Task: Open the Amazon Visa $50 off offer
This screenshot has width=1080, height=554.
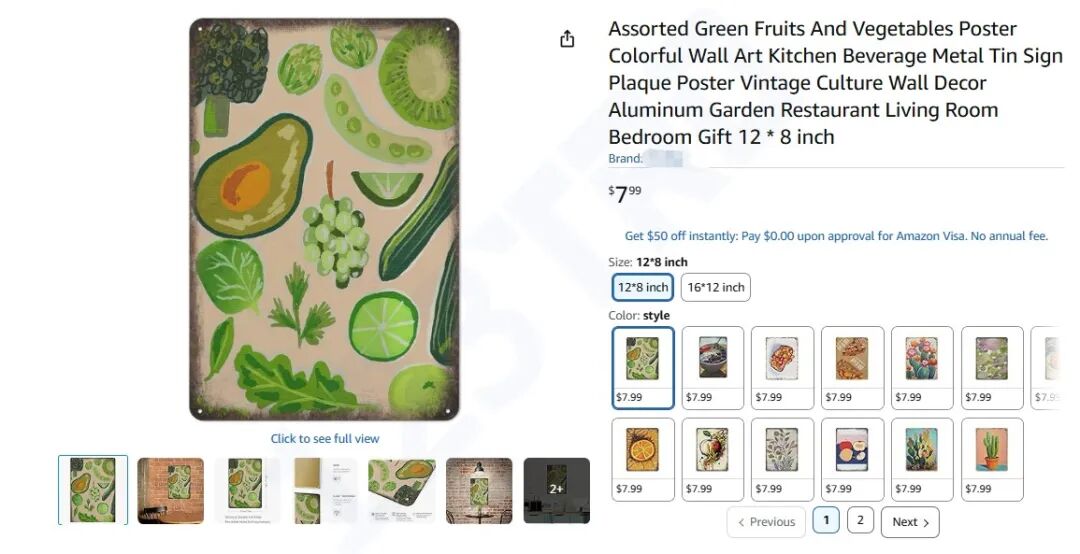Action: (836, 236)
